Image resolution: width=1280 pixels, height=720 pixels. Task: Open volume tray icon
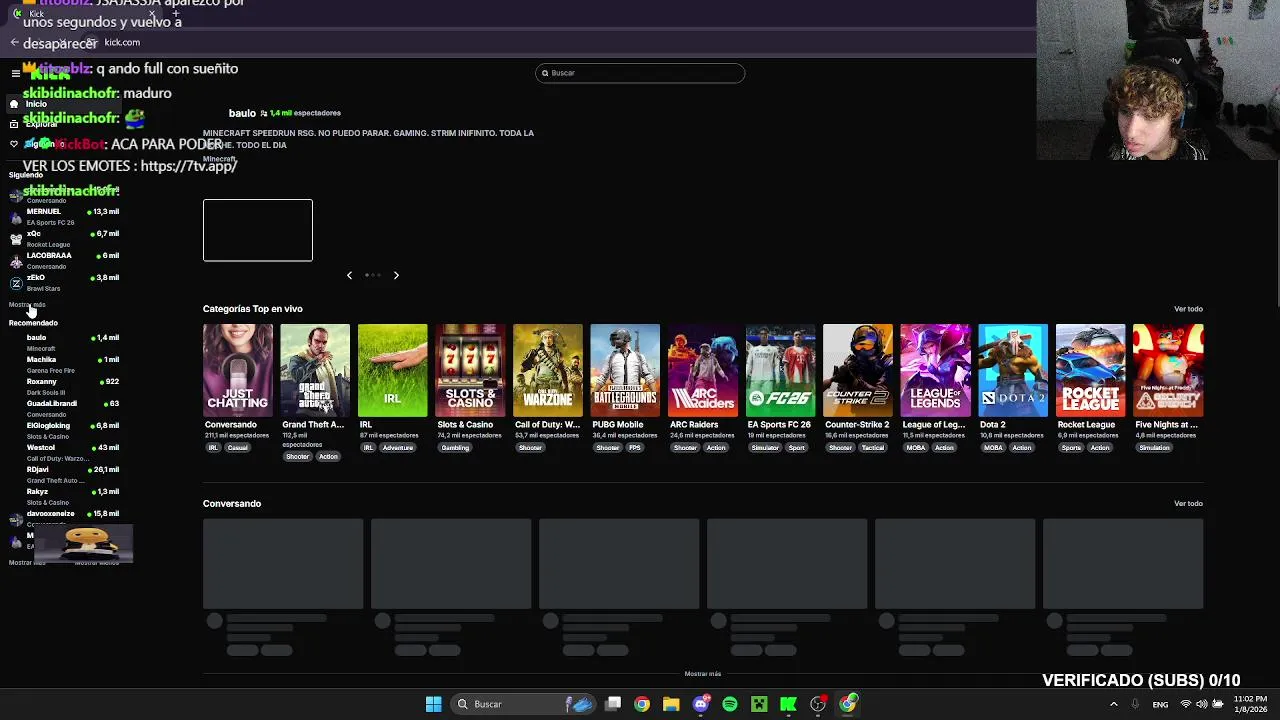pos(1203,704)
